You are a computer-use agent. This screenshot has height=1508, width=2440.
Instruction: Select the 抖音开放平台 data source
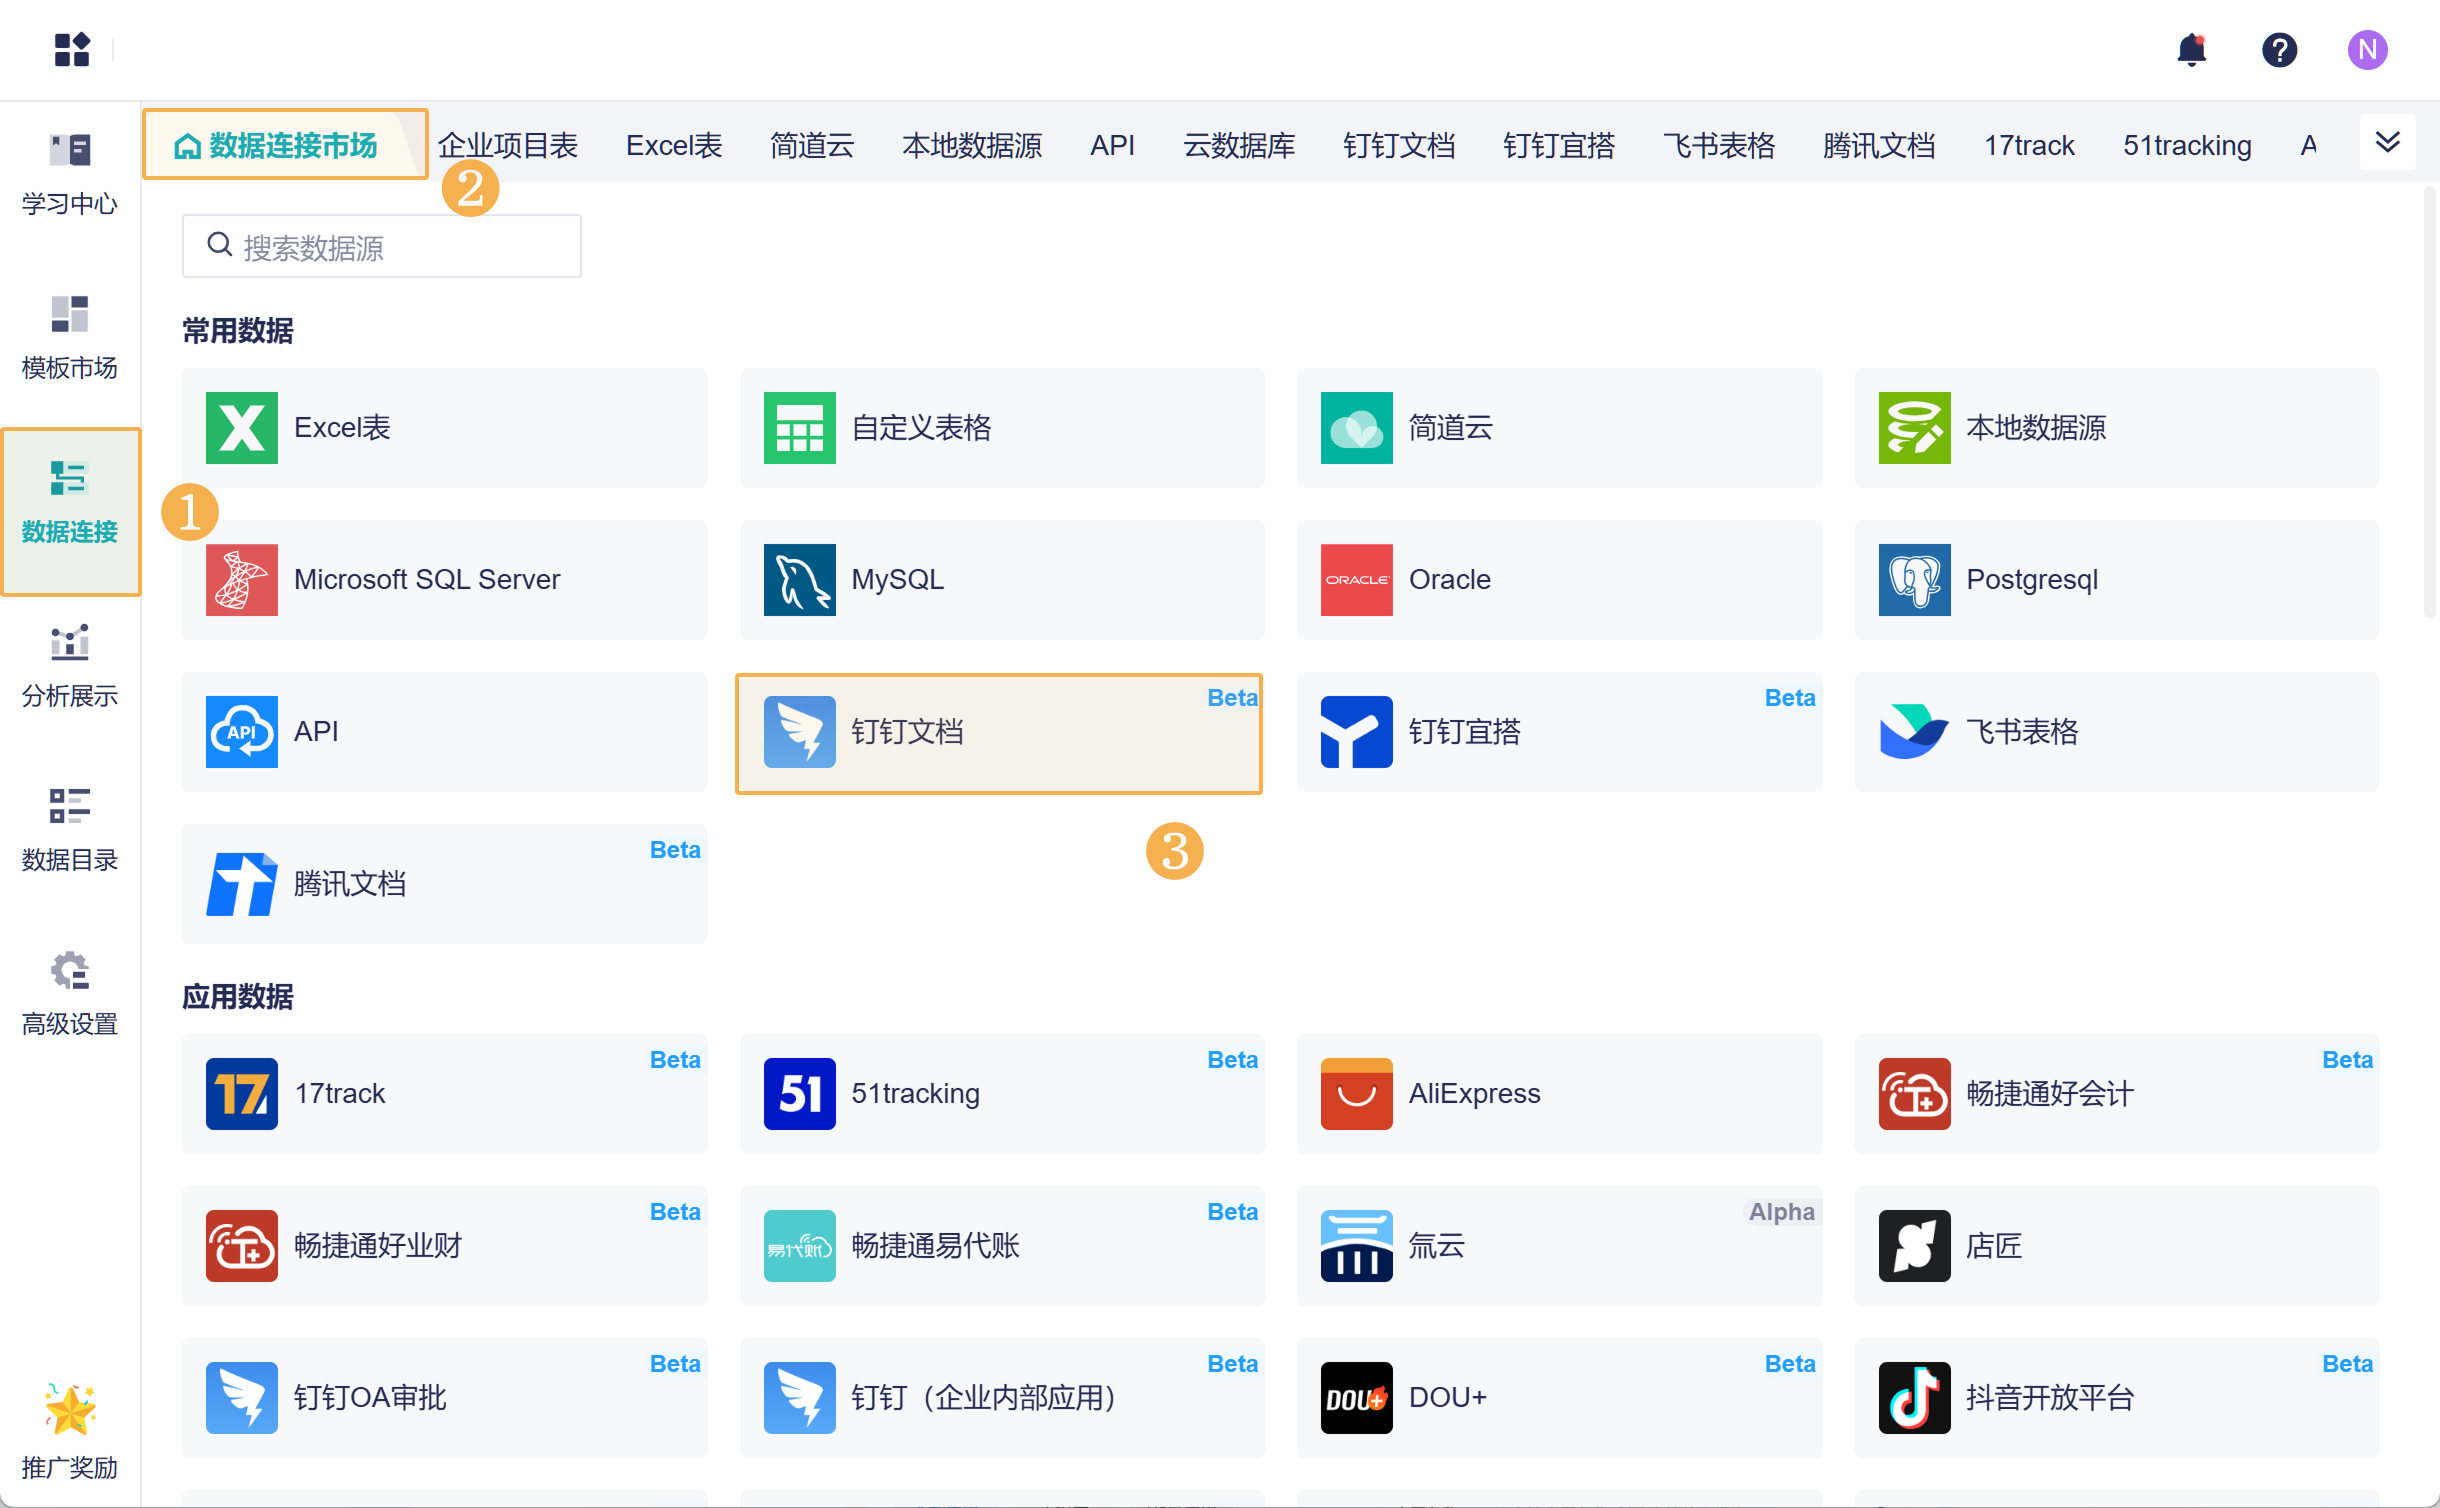coord(2116,1397)
